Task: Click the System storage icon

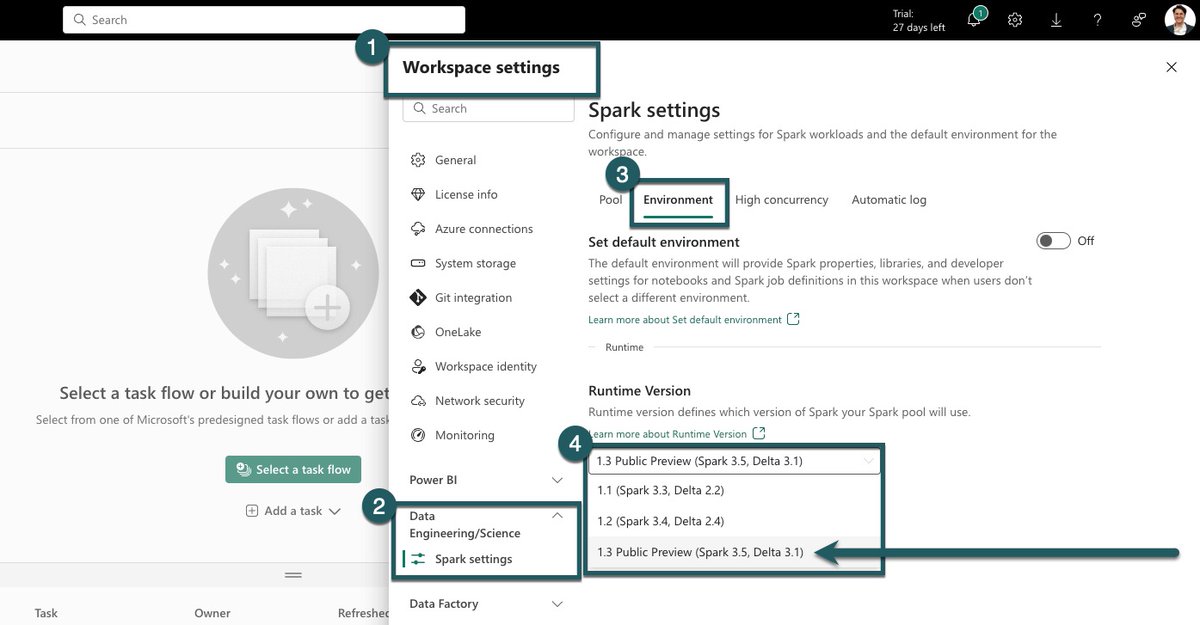Action: click(x=418, y=263)
